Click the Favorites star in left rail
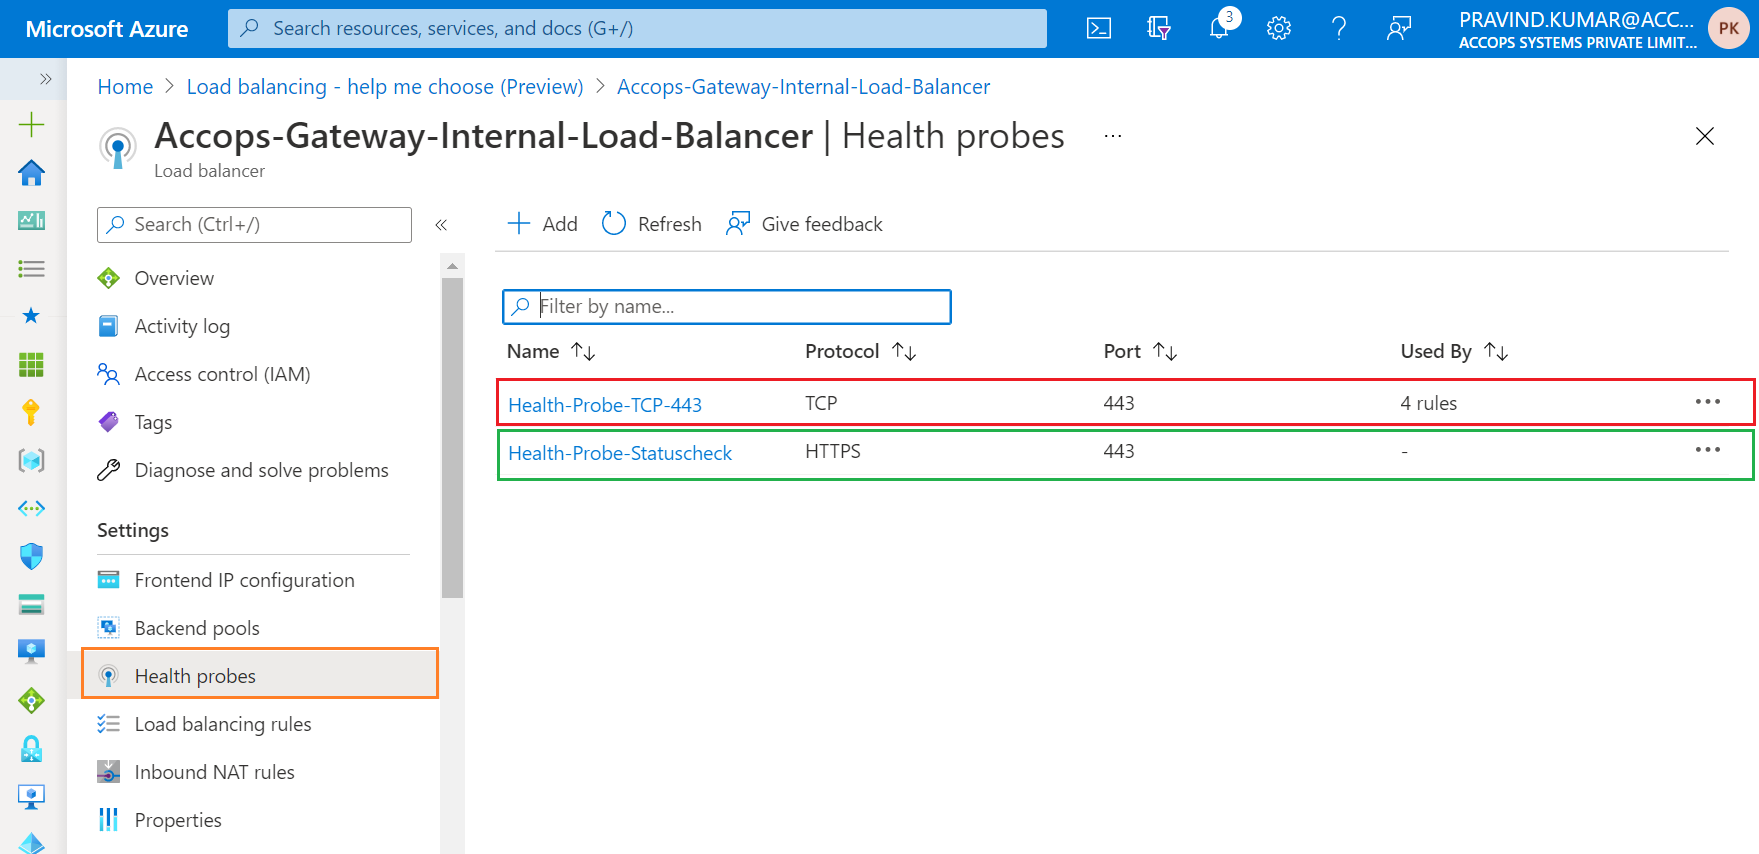Screen dimensions: 1759x854 pos(31,316)
